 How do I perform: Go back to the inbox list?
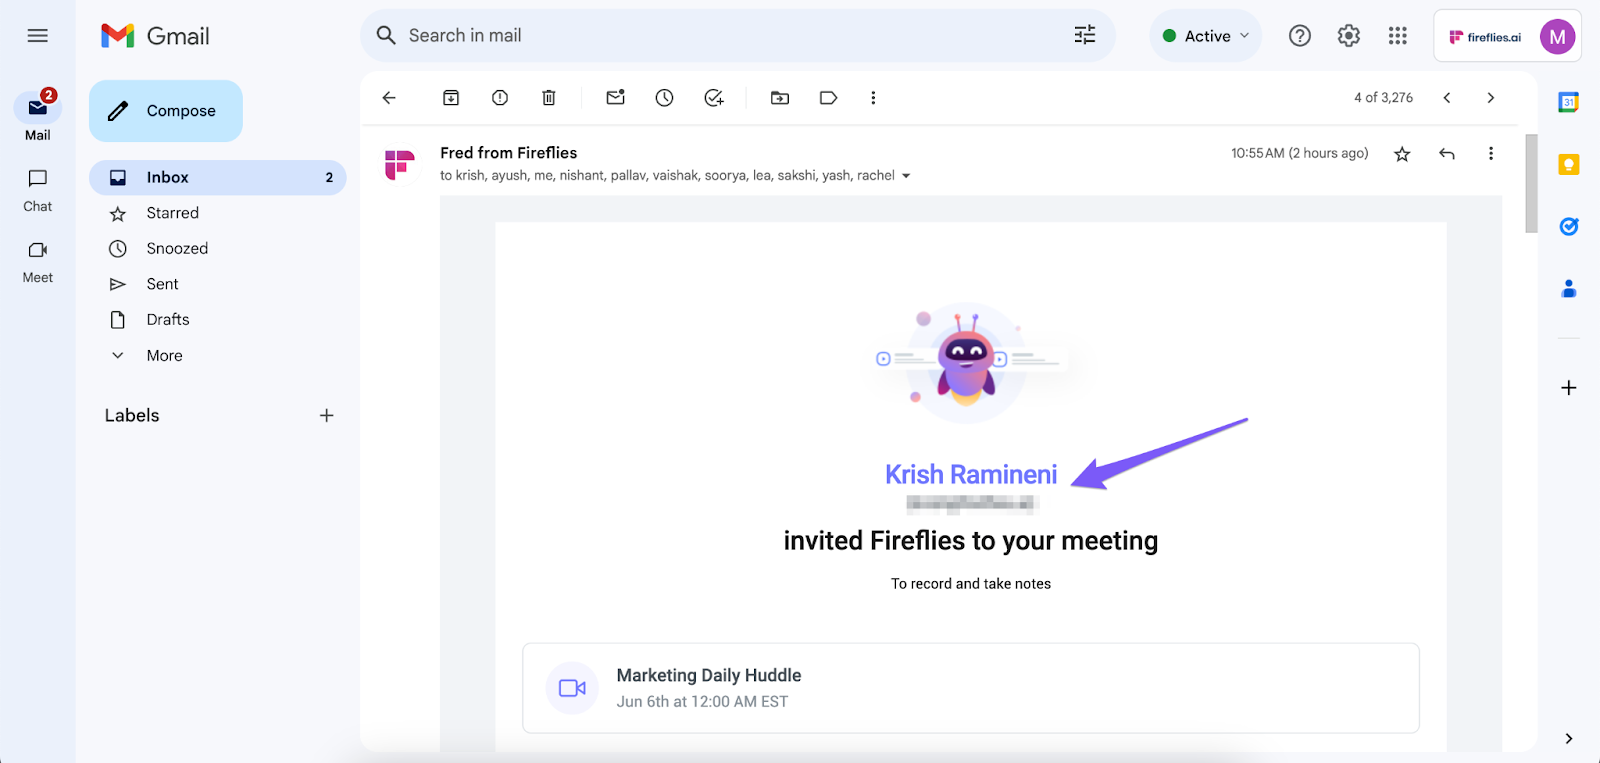389,98
